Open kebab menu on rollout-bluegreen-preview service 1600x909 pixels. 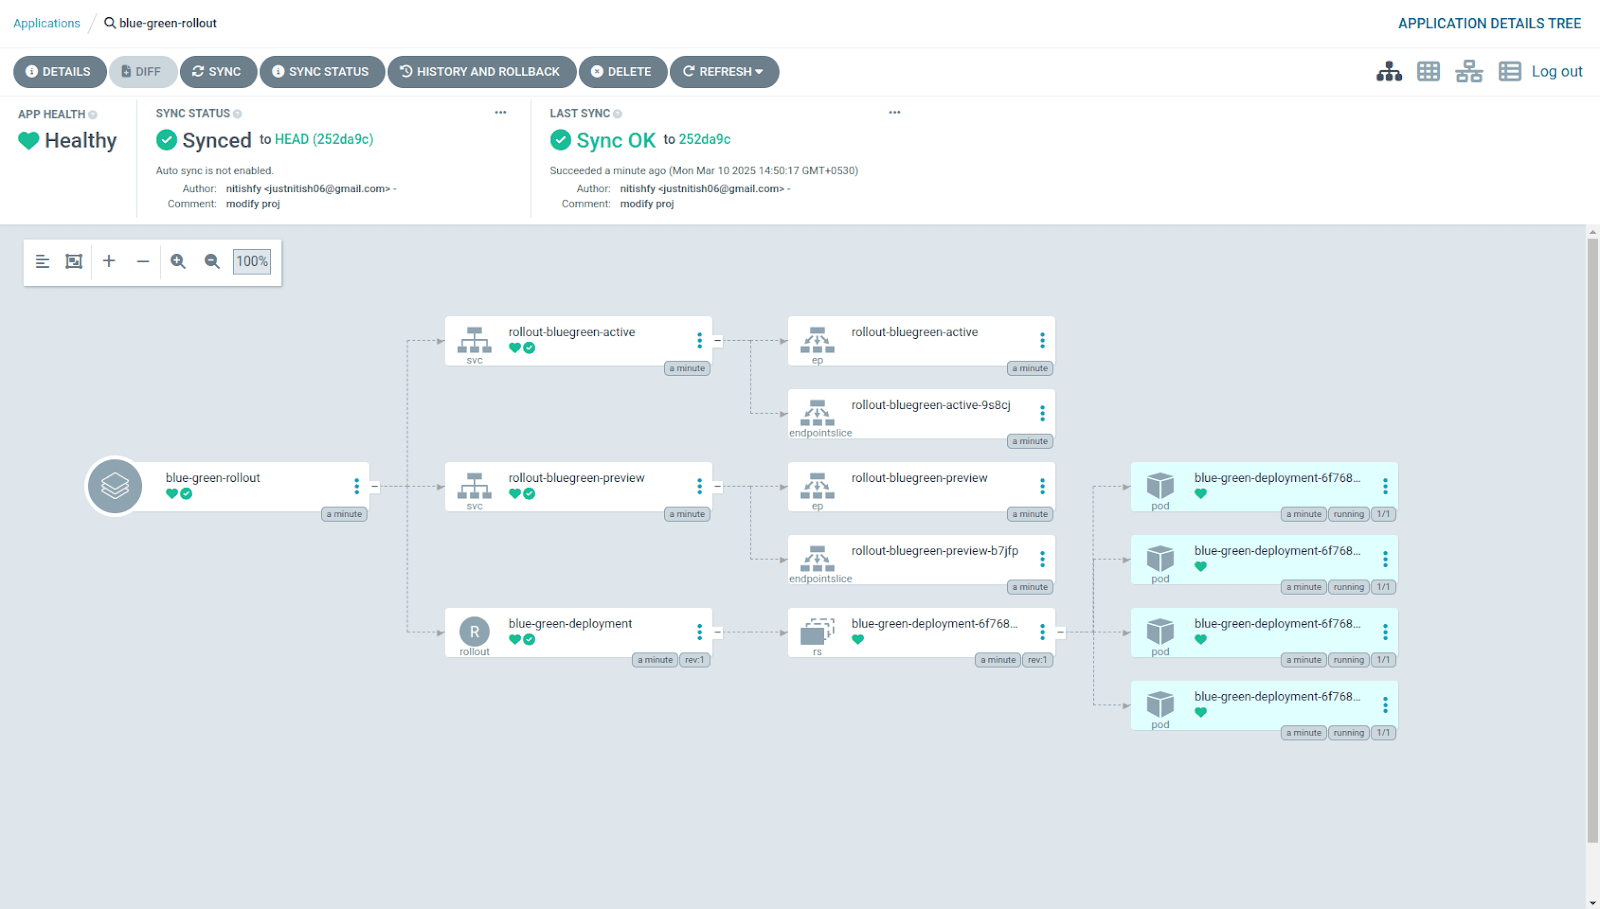point(699,486)
